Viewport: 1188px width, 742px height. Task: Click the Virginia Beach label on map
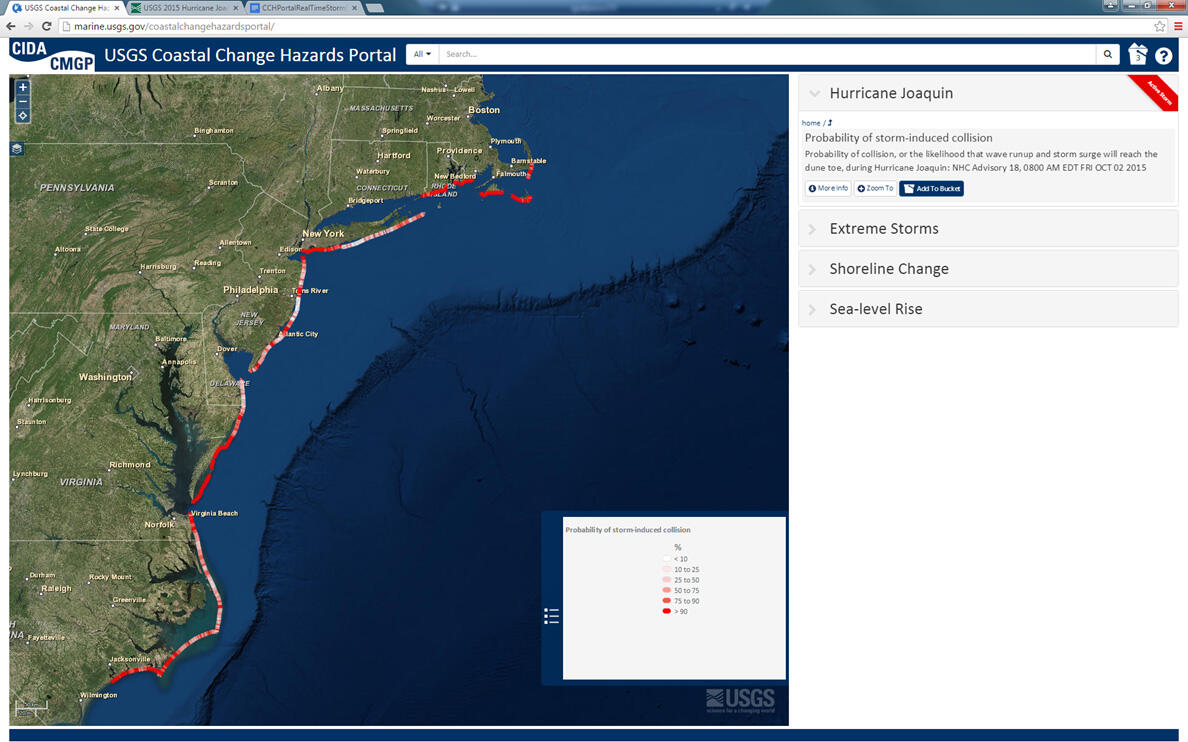point(214,513)
